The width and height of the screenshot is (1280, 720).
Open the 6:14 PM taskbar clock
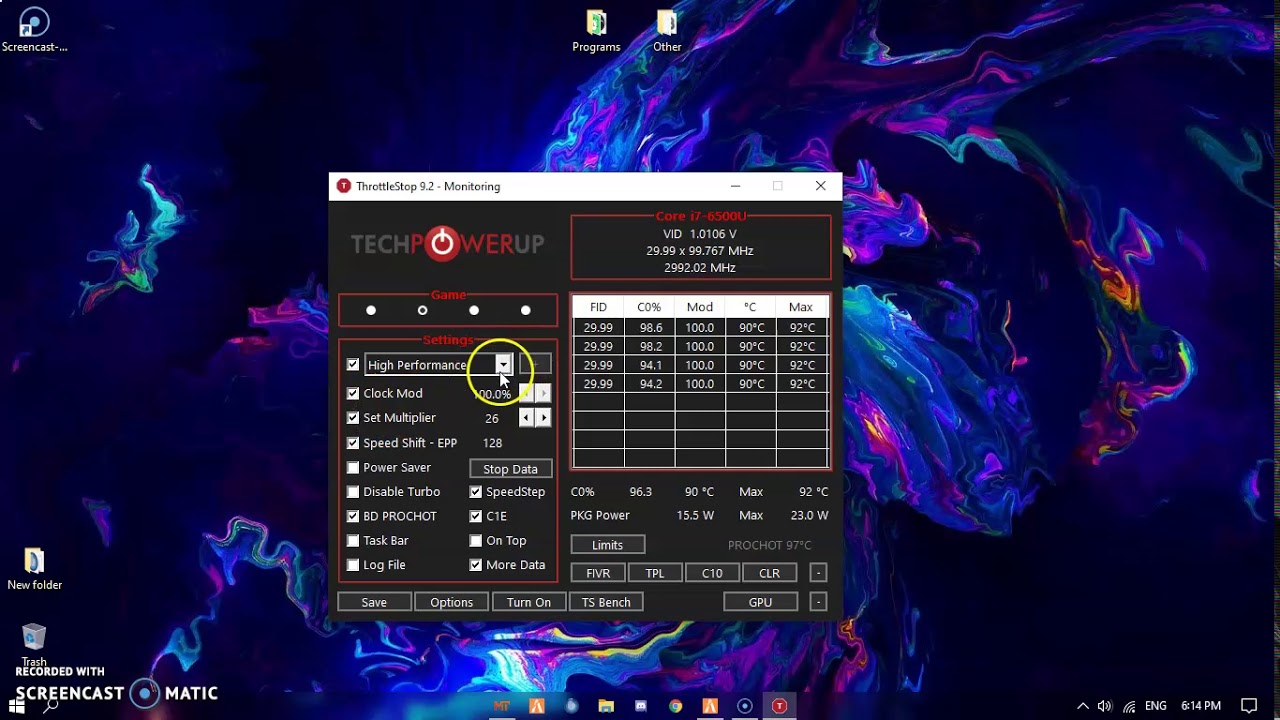pos(1201,706)
